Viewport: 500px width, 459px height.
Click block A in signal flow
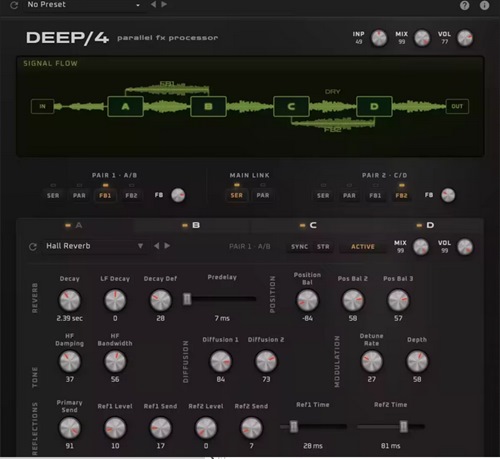125,106
